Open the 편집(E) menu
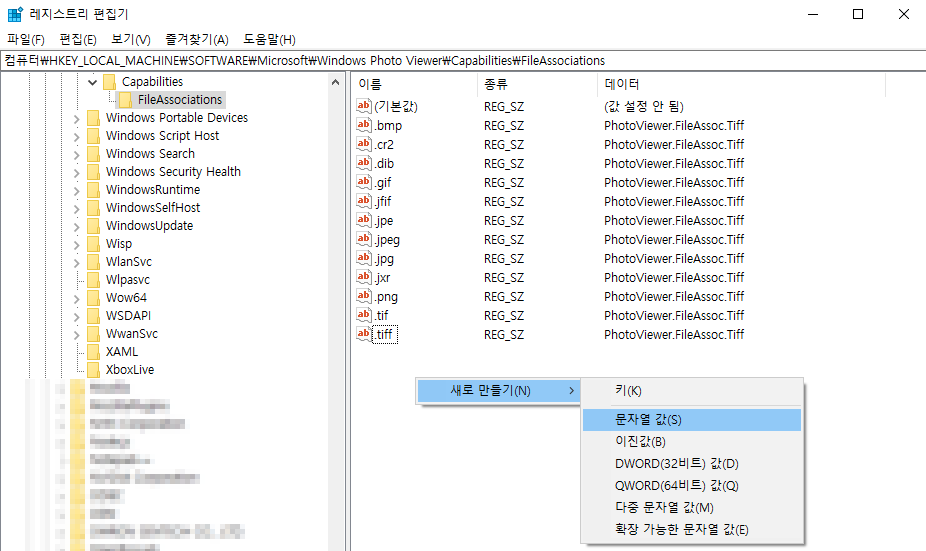This screenshot has height=551, width=926. click(78, 40)
